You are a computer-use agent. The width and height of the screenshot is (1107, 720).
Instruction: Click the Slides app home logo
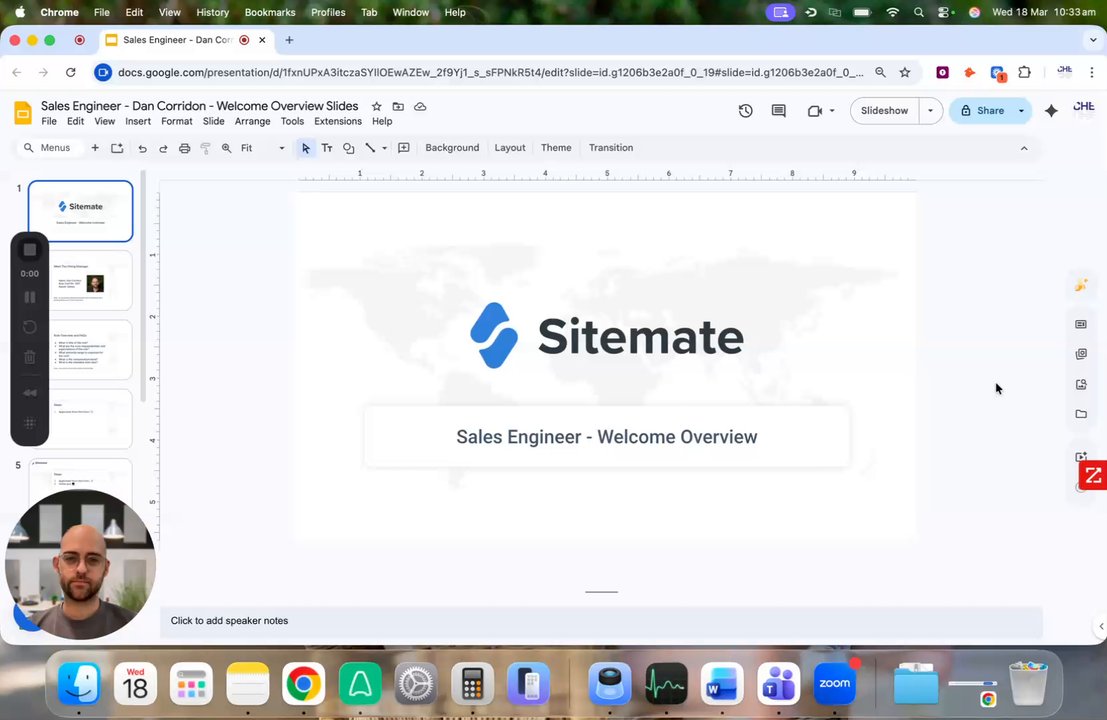23,113
